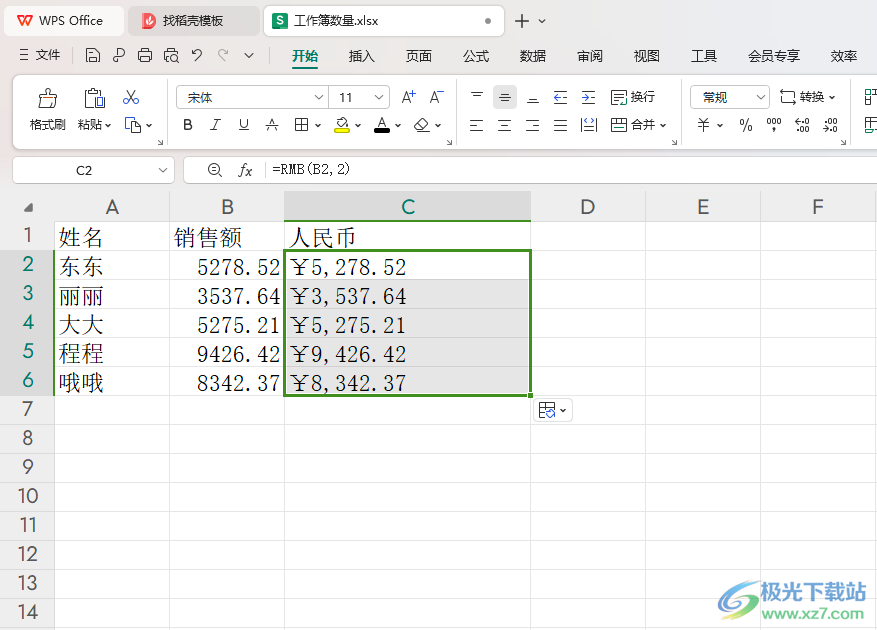This screenshot has width=877, height=630.
Task: Center text horizontally
Action: 504,125
